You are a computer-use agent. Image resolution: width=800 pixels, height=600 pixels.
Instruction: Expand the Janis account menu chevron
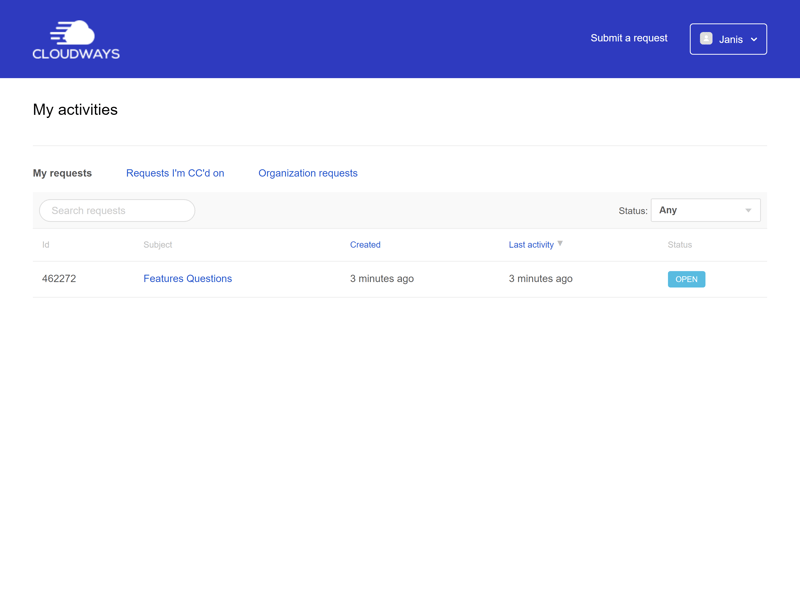click(754, 40)
